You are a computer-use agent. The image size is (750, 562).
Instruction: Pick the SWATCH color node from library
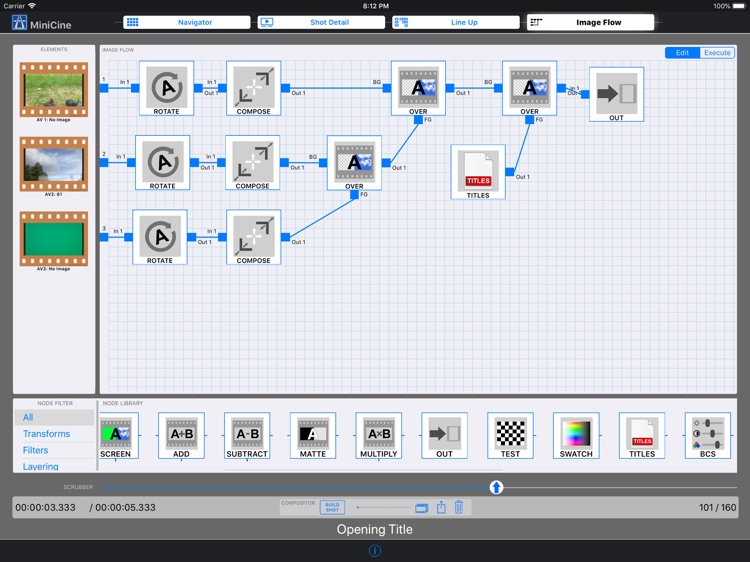pyautogui.click(x=576, y=436)
